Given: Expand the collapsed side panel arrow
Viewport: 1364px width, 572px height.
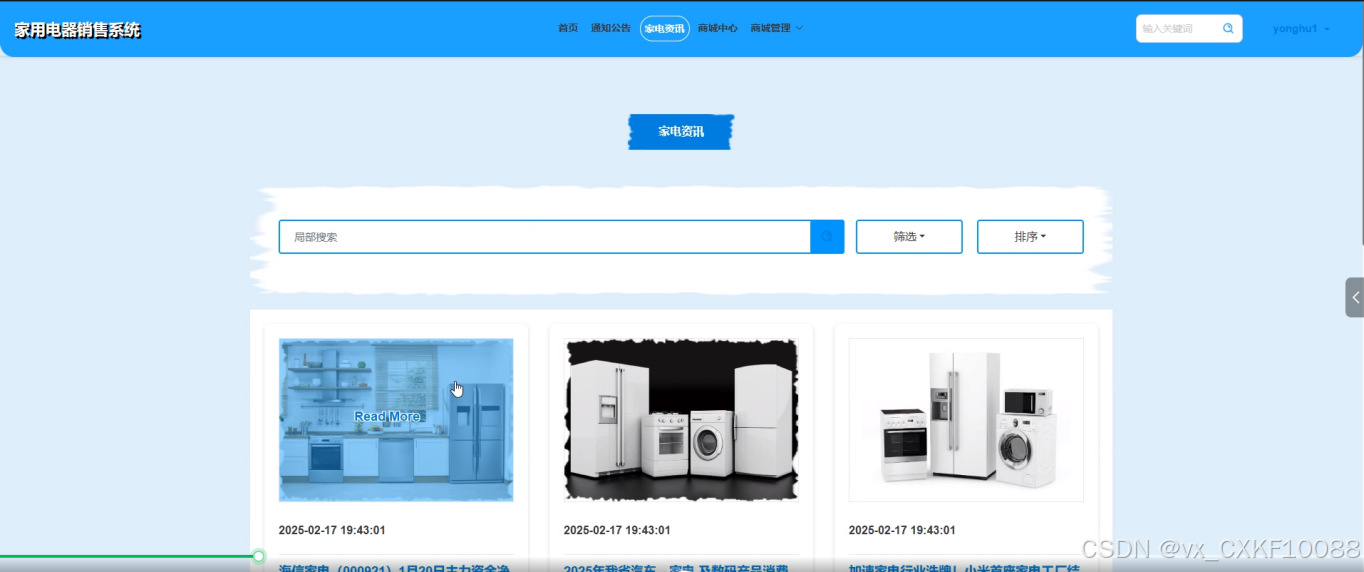Looking at the screenshot, I should coord(1355,297).
